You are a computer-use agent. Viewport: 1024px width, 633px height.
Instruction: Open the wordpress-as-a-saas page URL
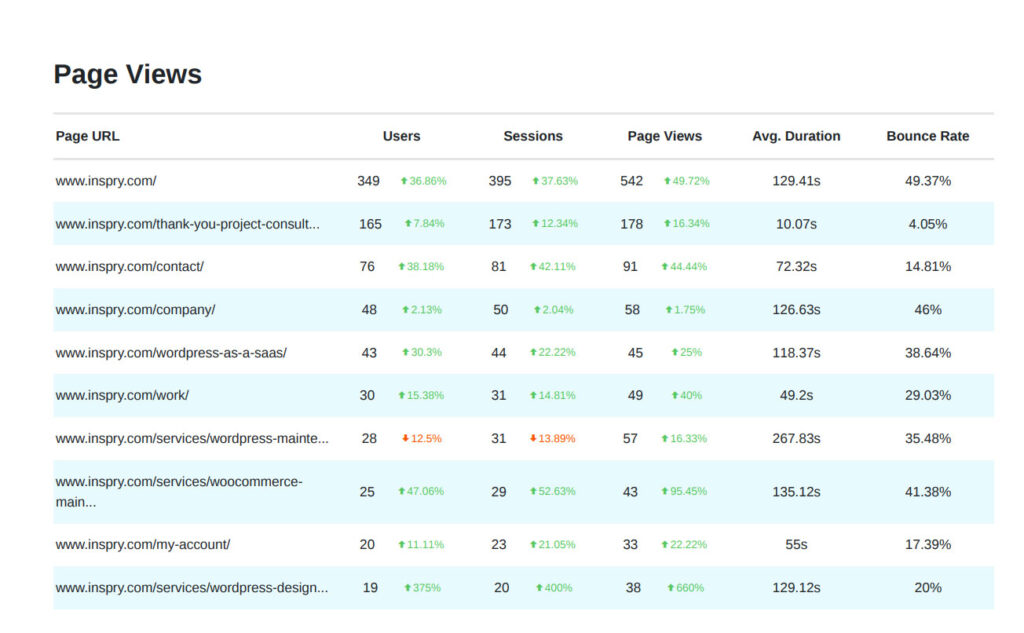(x=171, y=353)
